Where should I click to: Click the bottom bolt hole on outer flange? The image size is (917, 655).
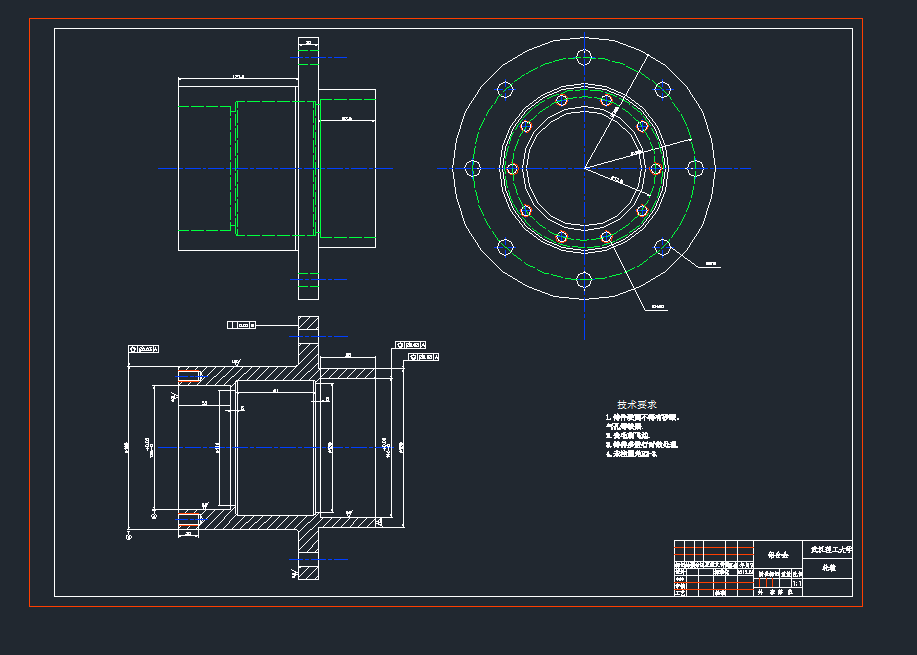pyautogui.click(x=584, y=280)
